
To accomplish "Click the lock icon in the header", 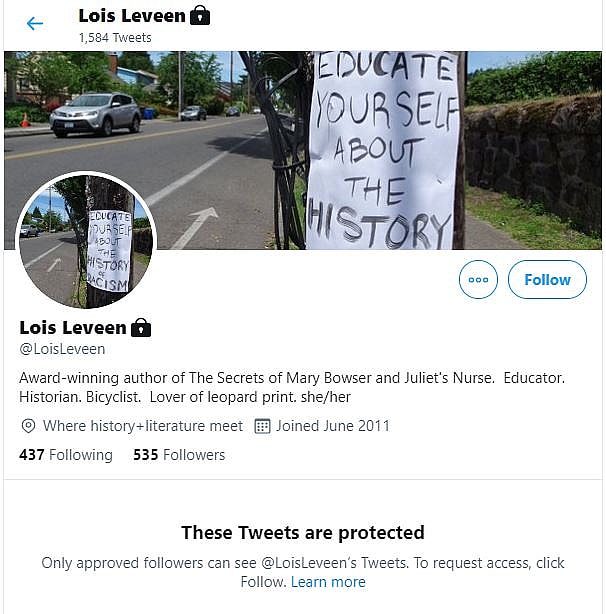I will click(x=200, y=15).
